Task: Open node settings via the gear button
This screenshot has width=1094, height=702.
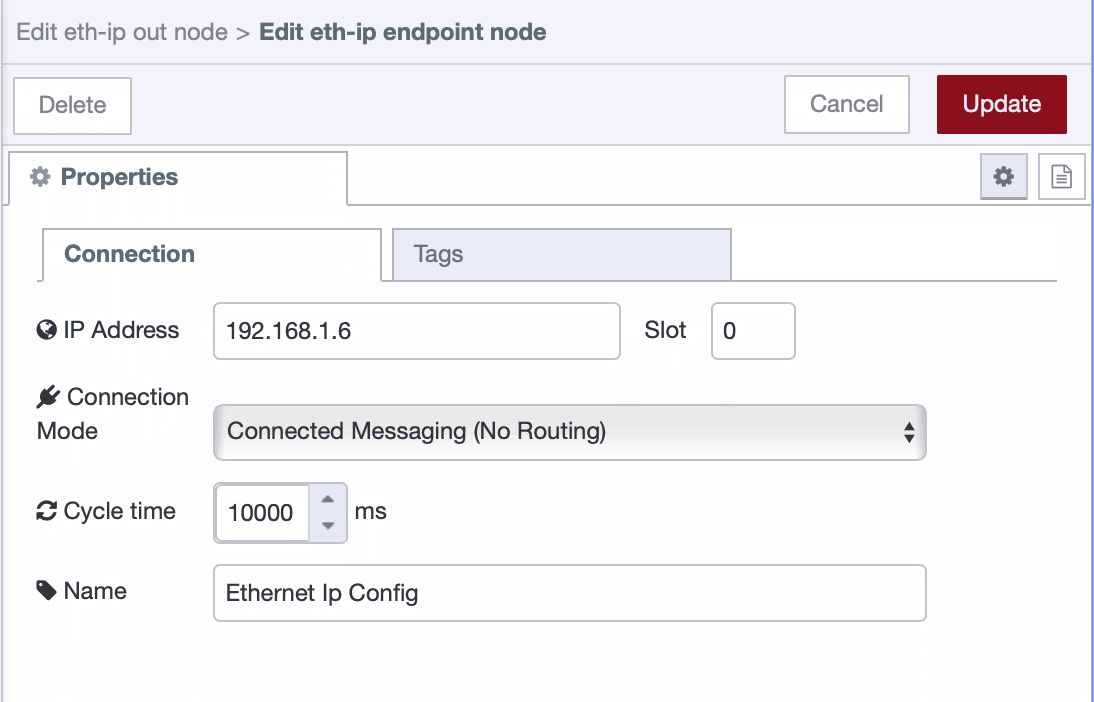Action: 1003,176
